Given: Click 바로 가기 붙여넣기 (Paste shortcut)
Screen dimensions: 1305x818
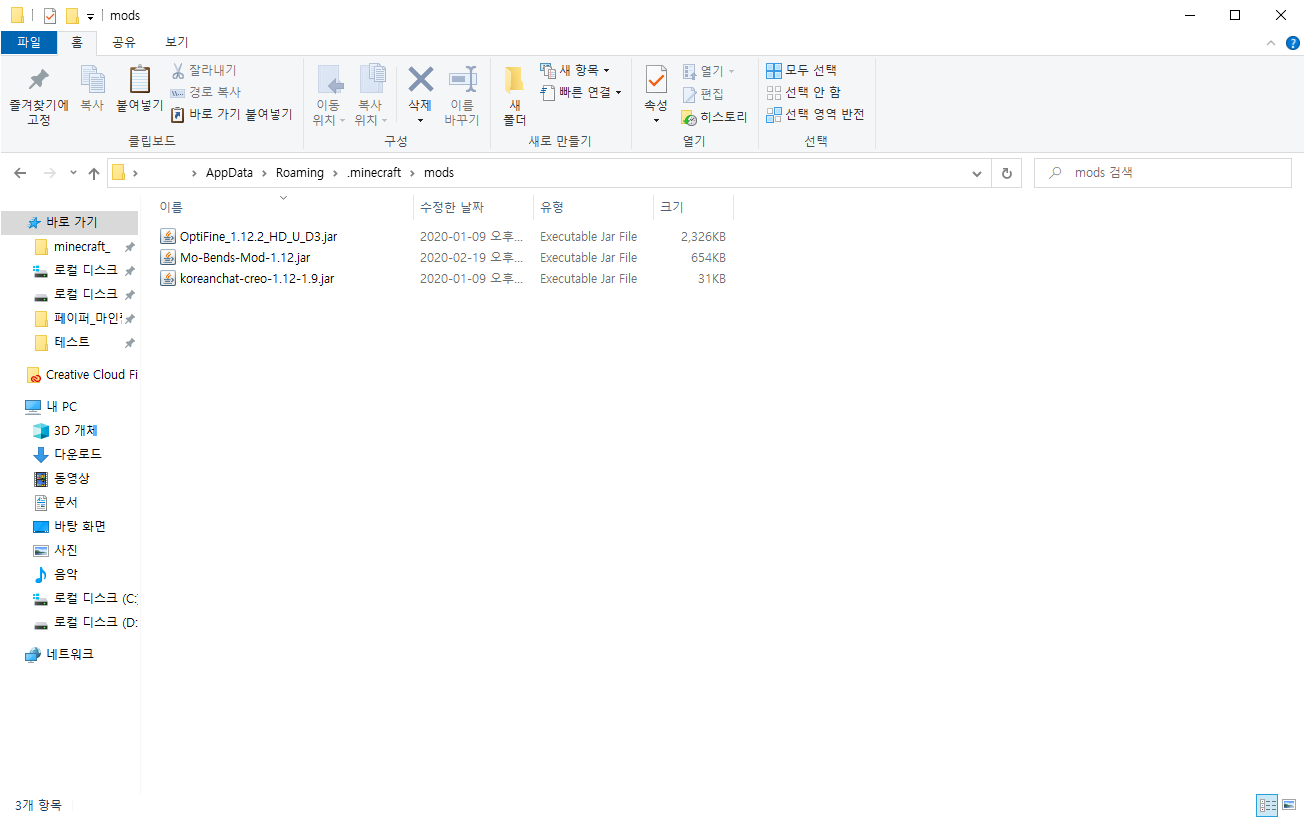Looking at the screenshot, I should (231, 114).
